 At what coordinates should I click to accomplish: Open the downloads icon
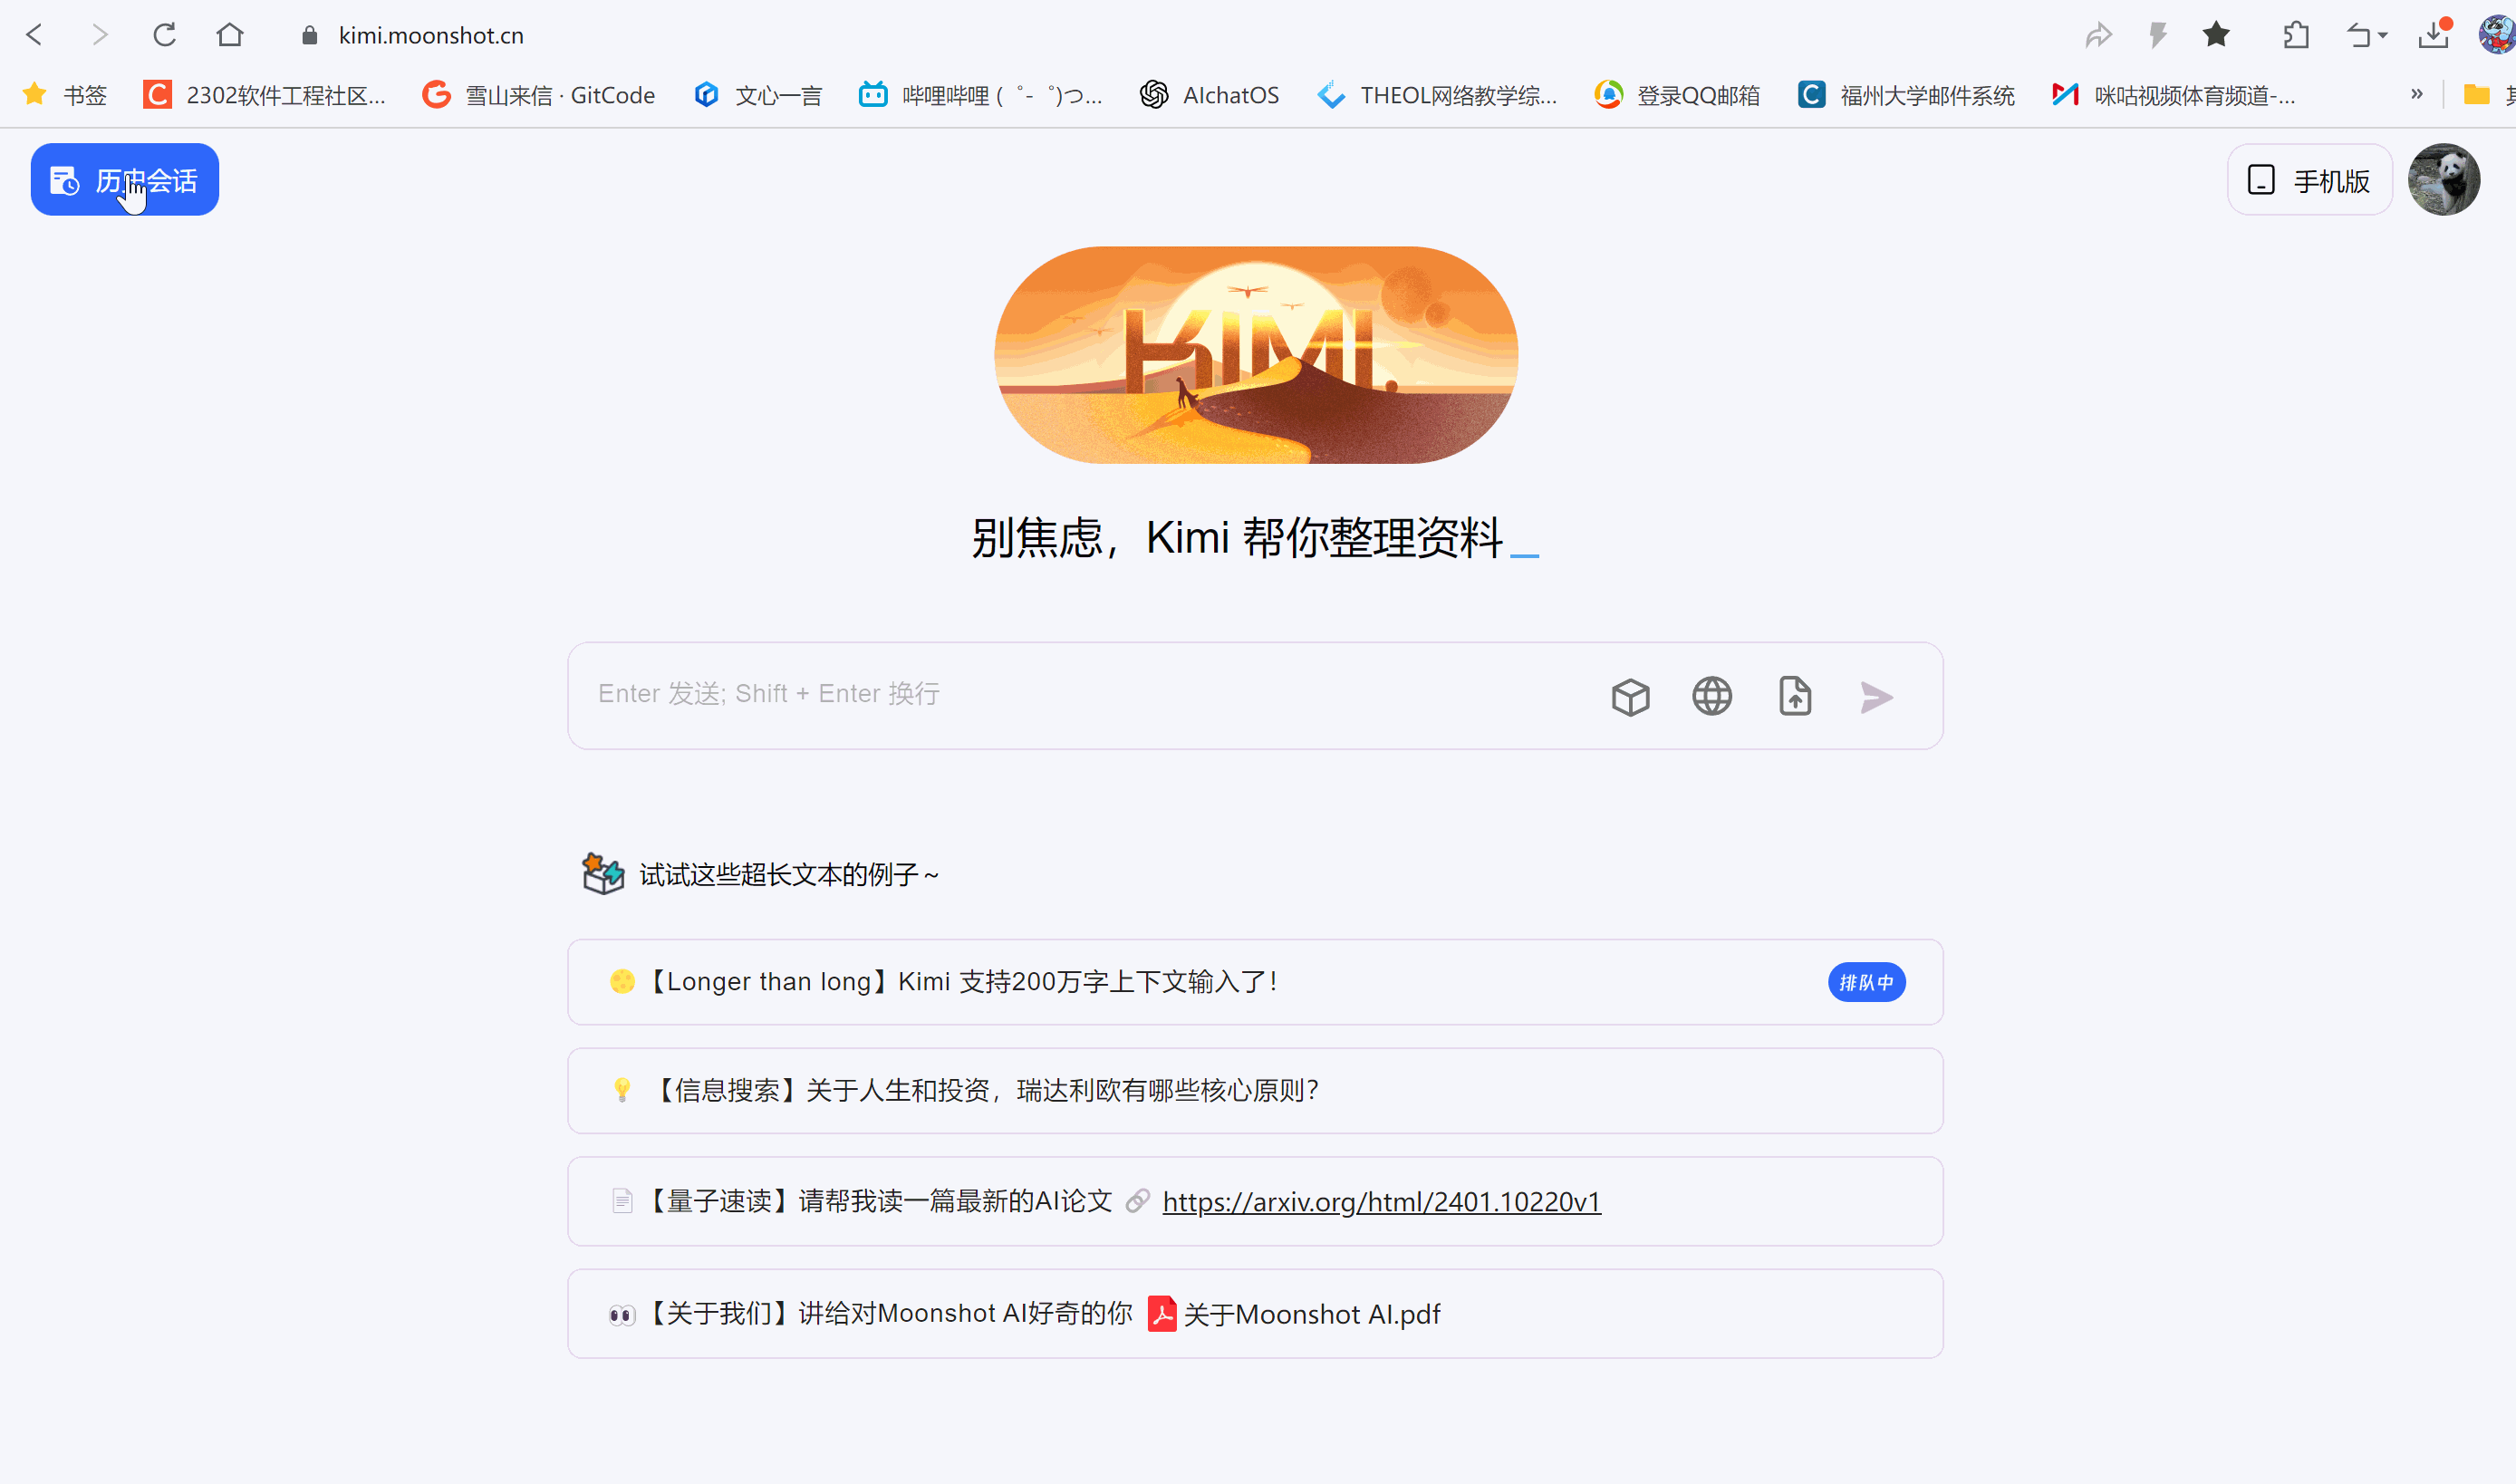click(x=2433, y=35)
